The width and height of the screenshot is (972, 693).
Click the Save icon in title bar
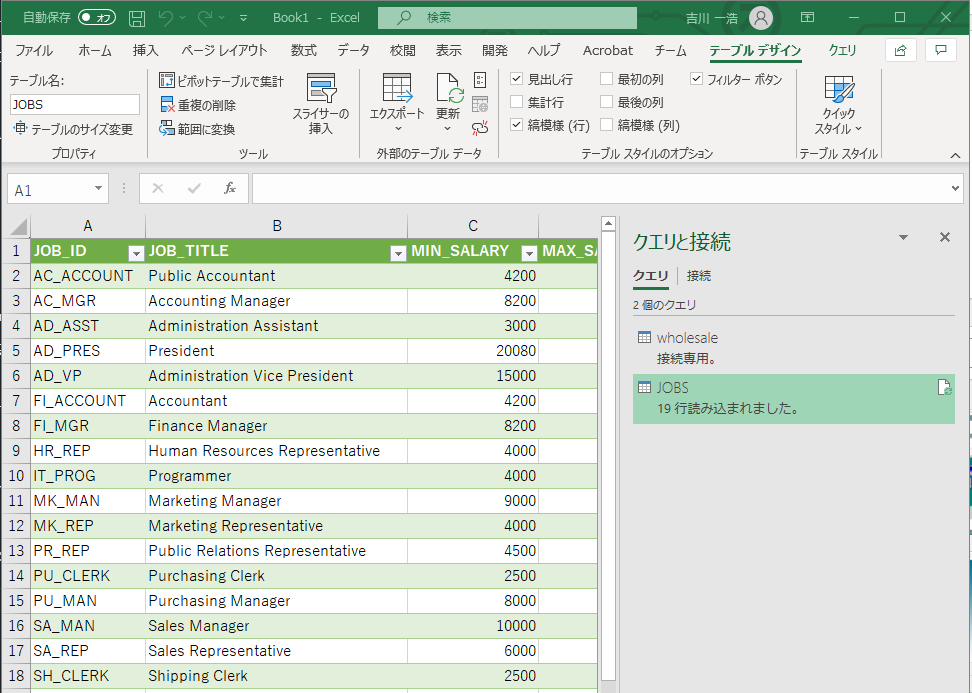pos(137,18)
